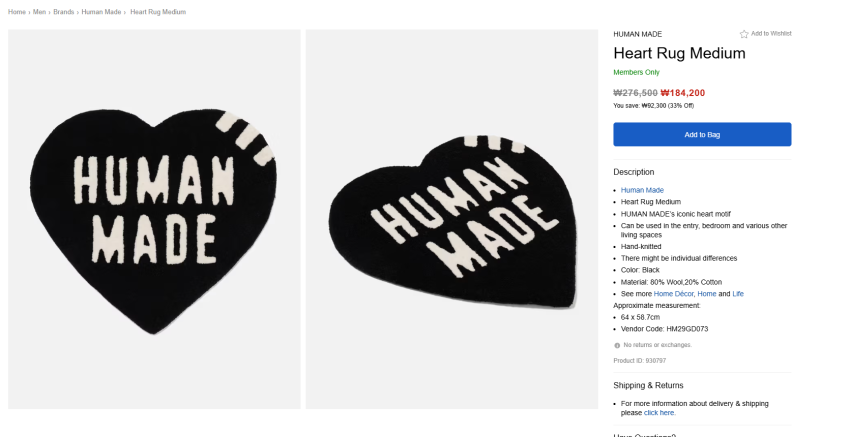The width and height of the screenshot is (850, 437).
Task: View the front-facing heart rug image
Action: click(154, 219)
